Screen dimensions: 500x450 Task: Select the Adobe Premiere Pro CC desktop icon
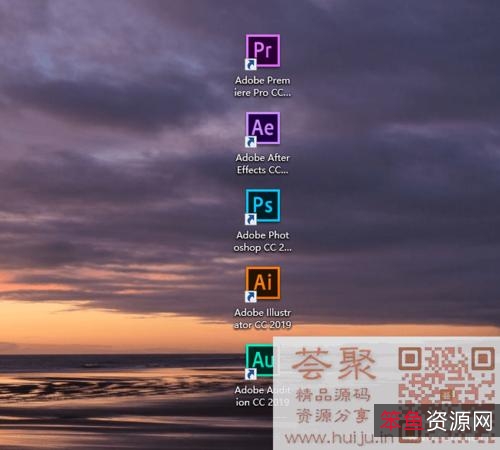coord(263,51)
